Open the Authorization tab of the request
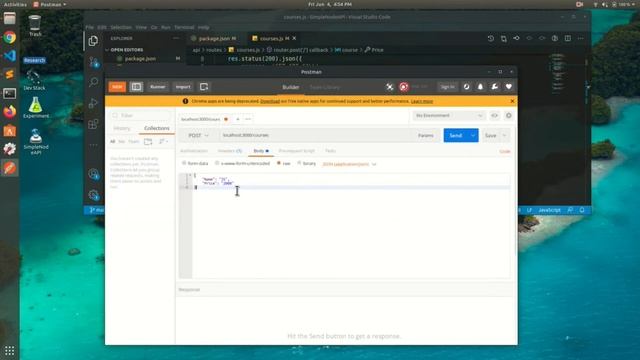The width and height of the screenshot is (640, 360). (194, 151)
